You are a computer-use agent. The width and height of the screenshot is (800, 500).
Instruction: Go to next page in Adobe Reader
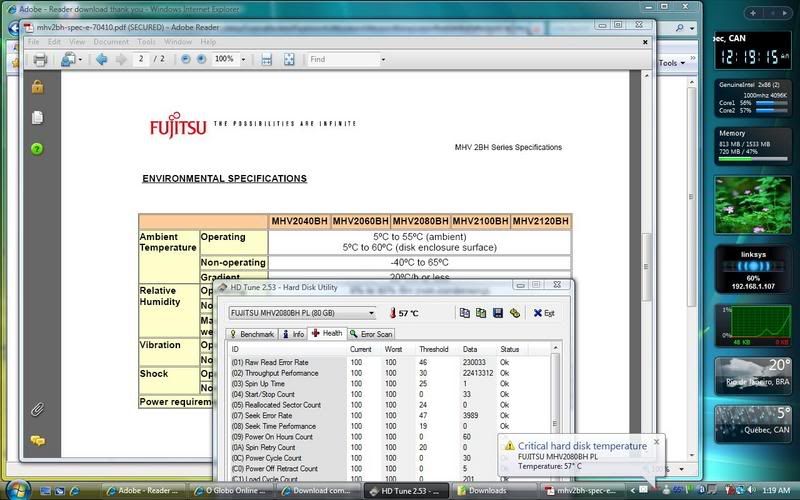(x=121, y=60)
